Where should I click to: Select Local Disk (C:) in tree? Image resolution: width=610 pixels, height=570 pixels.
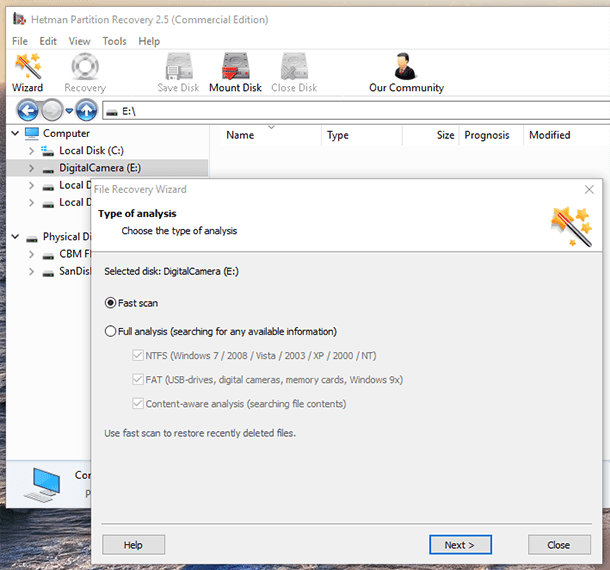(91, 151)
